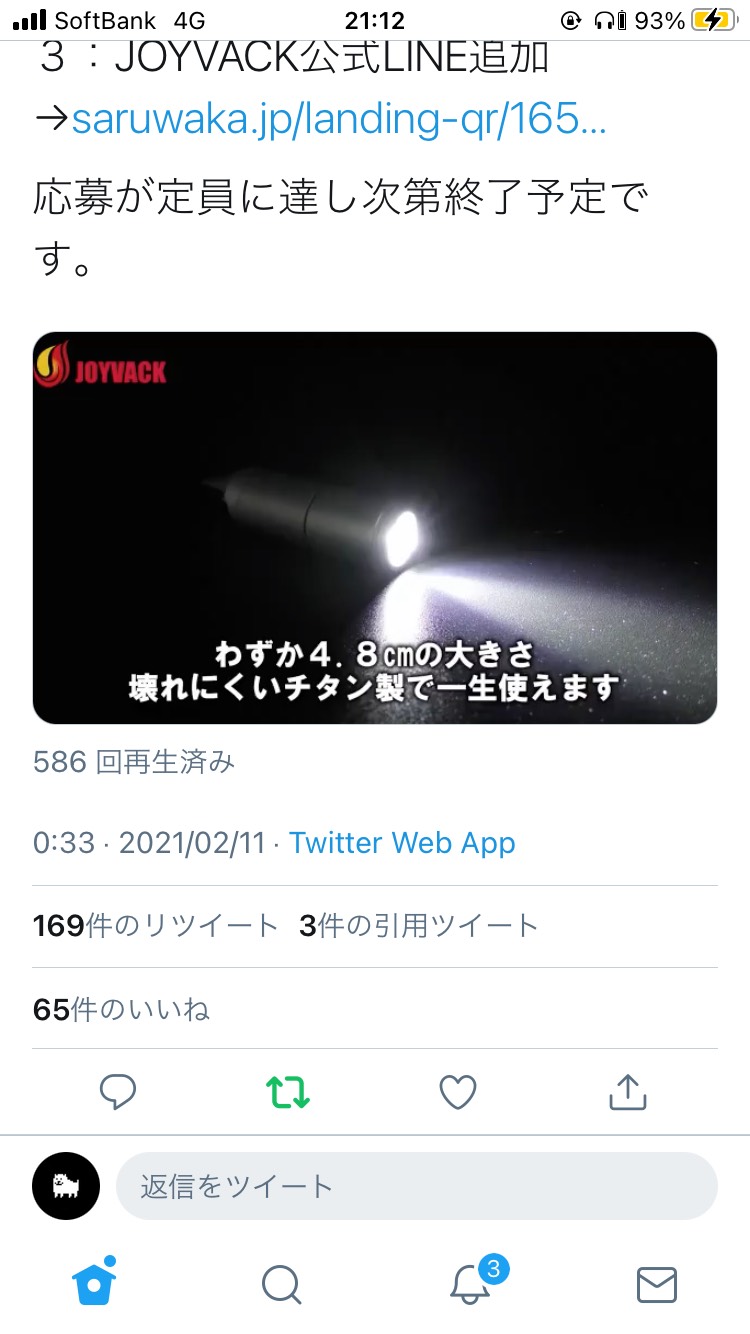Tap the profile avatar beside reply field
The height and width of the screenshot is (1334, 750).
[66, 1186]
